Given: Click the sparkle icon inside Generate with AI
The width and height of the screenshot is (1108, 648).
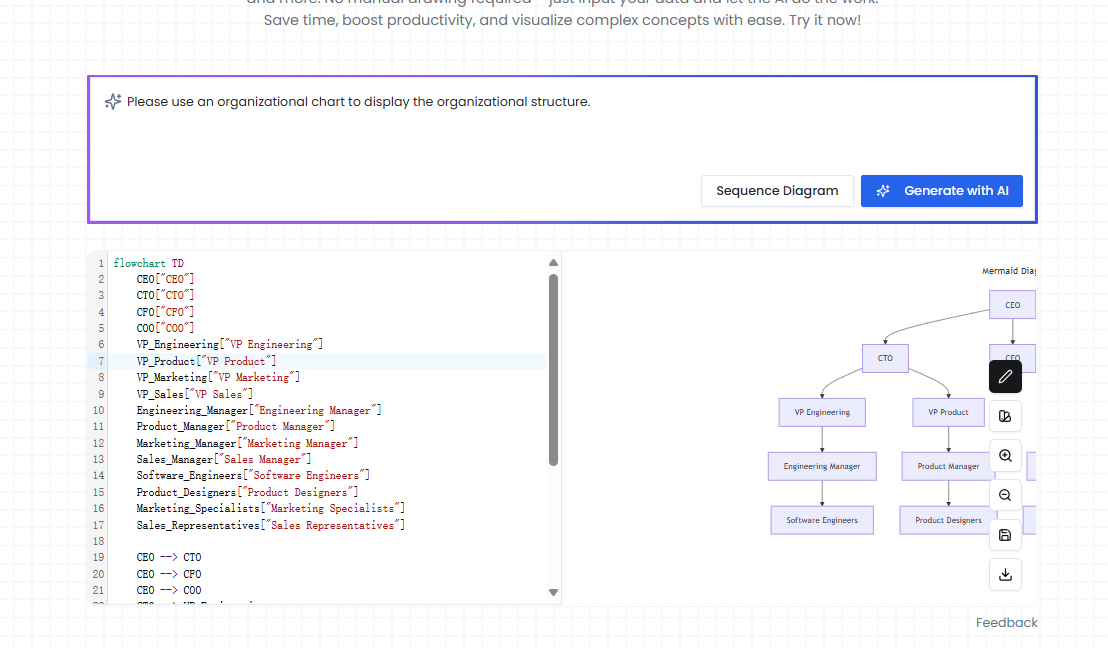Looking at the screenshot, I should [x=882, y=190].
